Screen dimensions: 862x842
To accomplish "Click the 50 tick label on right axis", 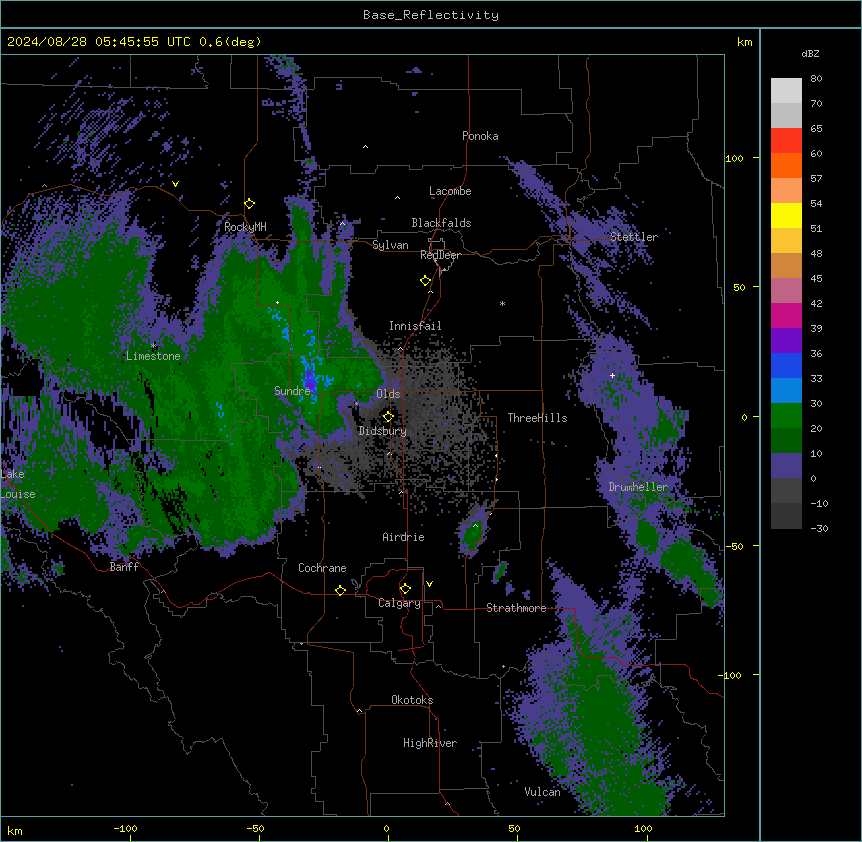I will tap(739, 287).
